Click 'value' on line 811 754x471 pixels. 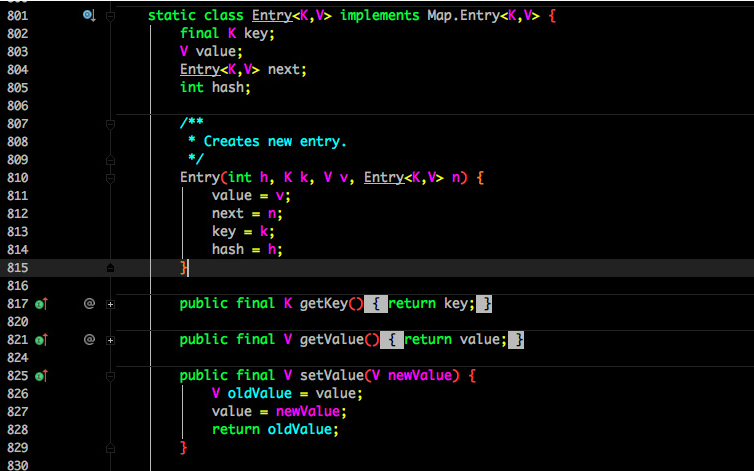(232, 195)
